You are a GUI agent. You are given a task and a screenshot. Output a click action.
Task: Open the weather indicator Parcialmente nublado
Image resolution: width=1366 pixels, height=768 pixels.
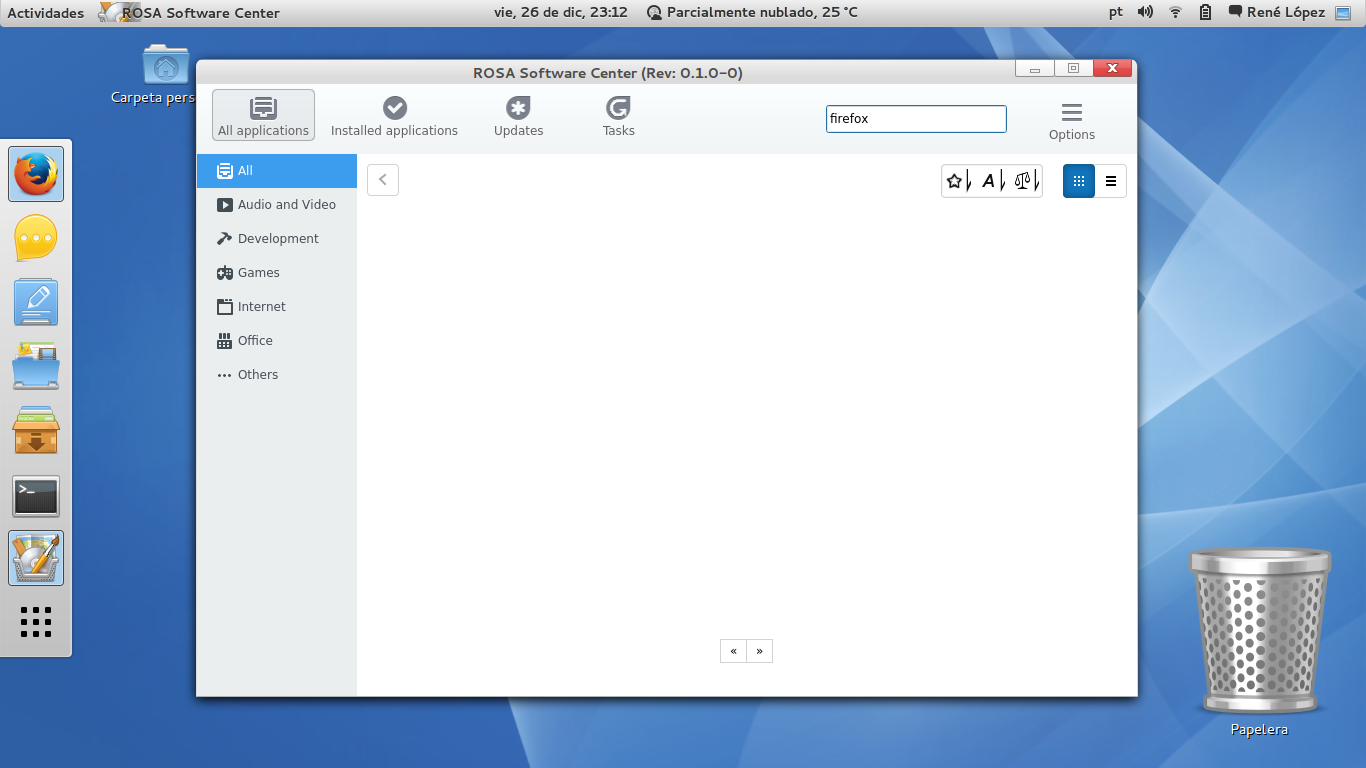coord(752,13)
